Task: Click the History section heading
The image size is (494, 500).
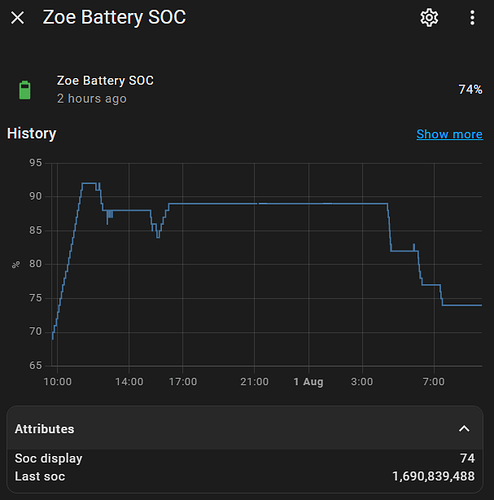Action: 32,134
